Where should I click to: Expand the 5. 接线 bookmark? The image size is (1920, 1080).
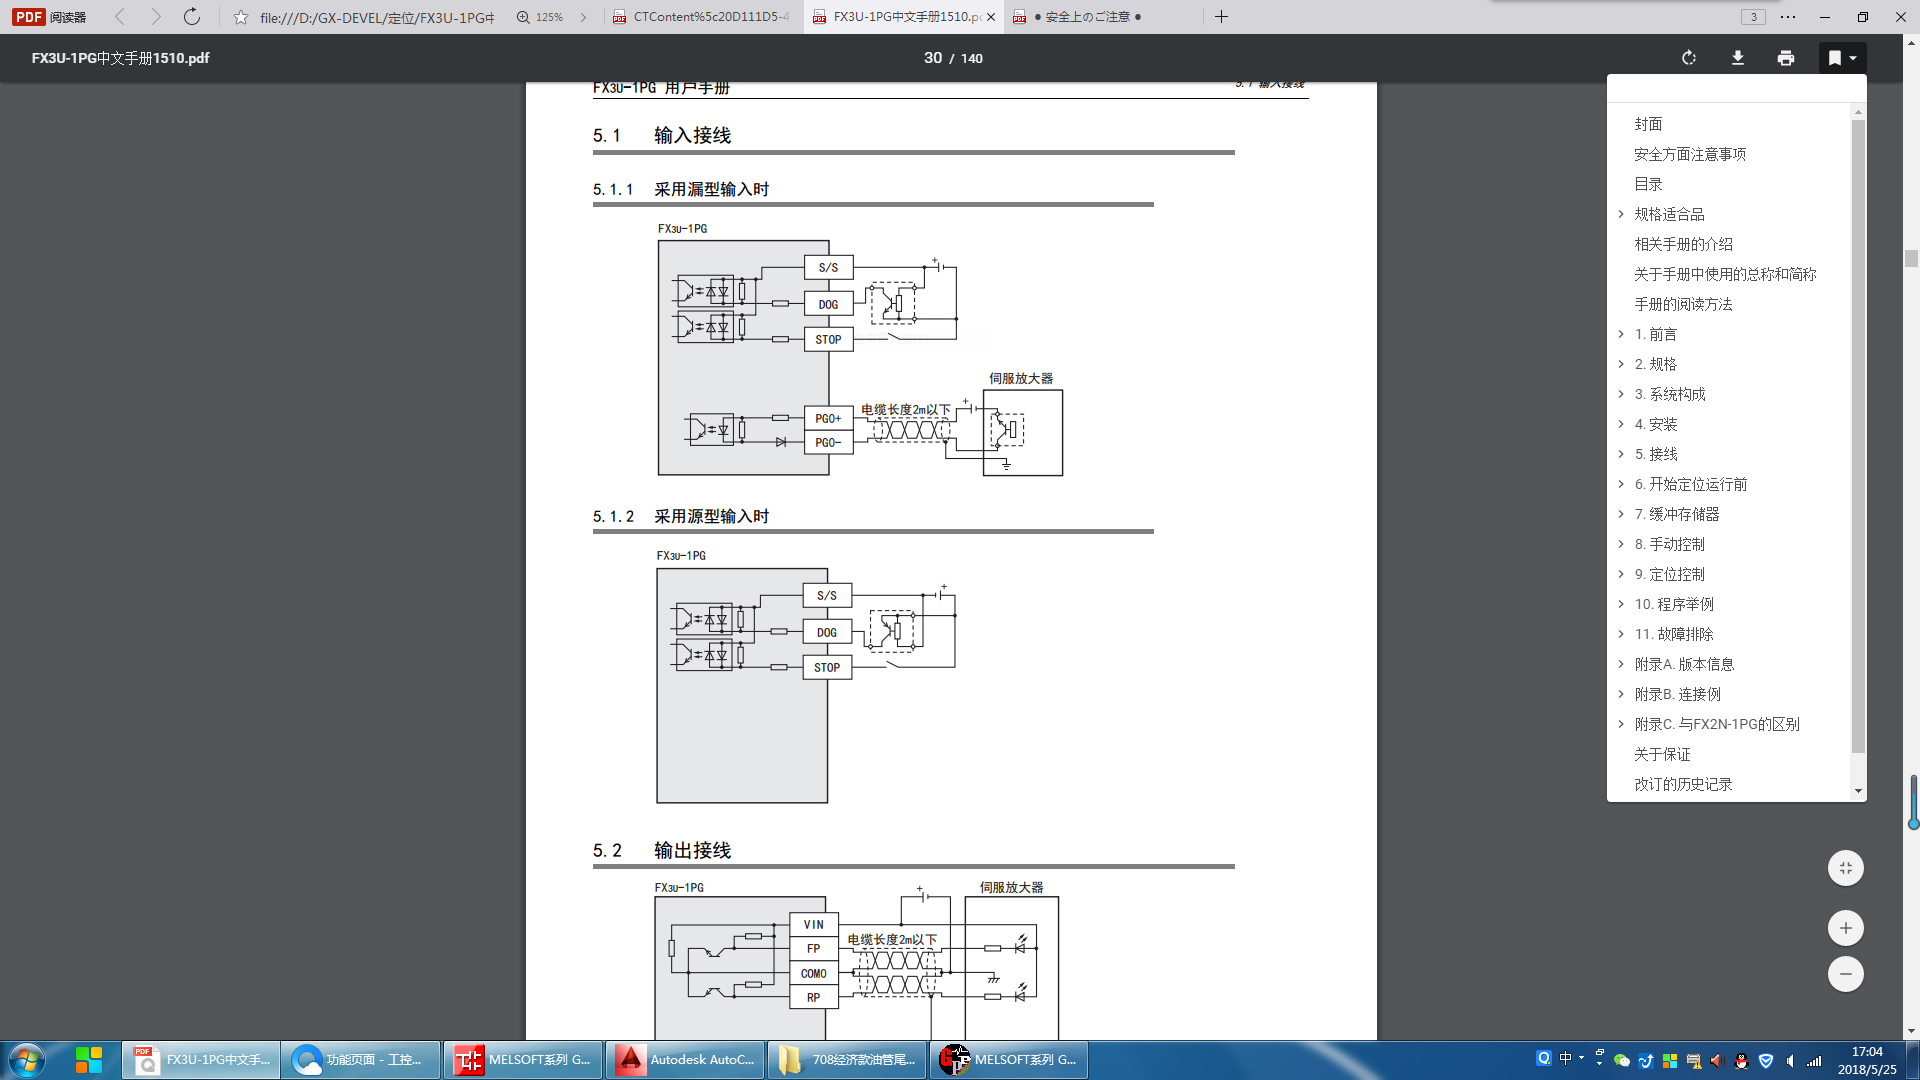(1621, 454)
